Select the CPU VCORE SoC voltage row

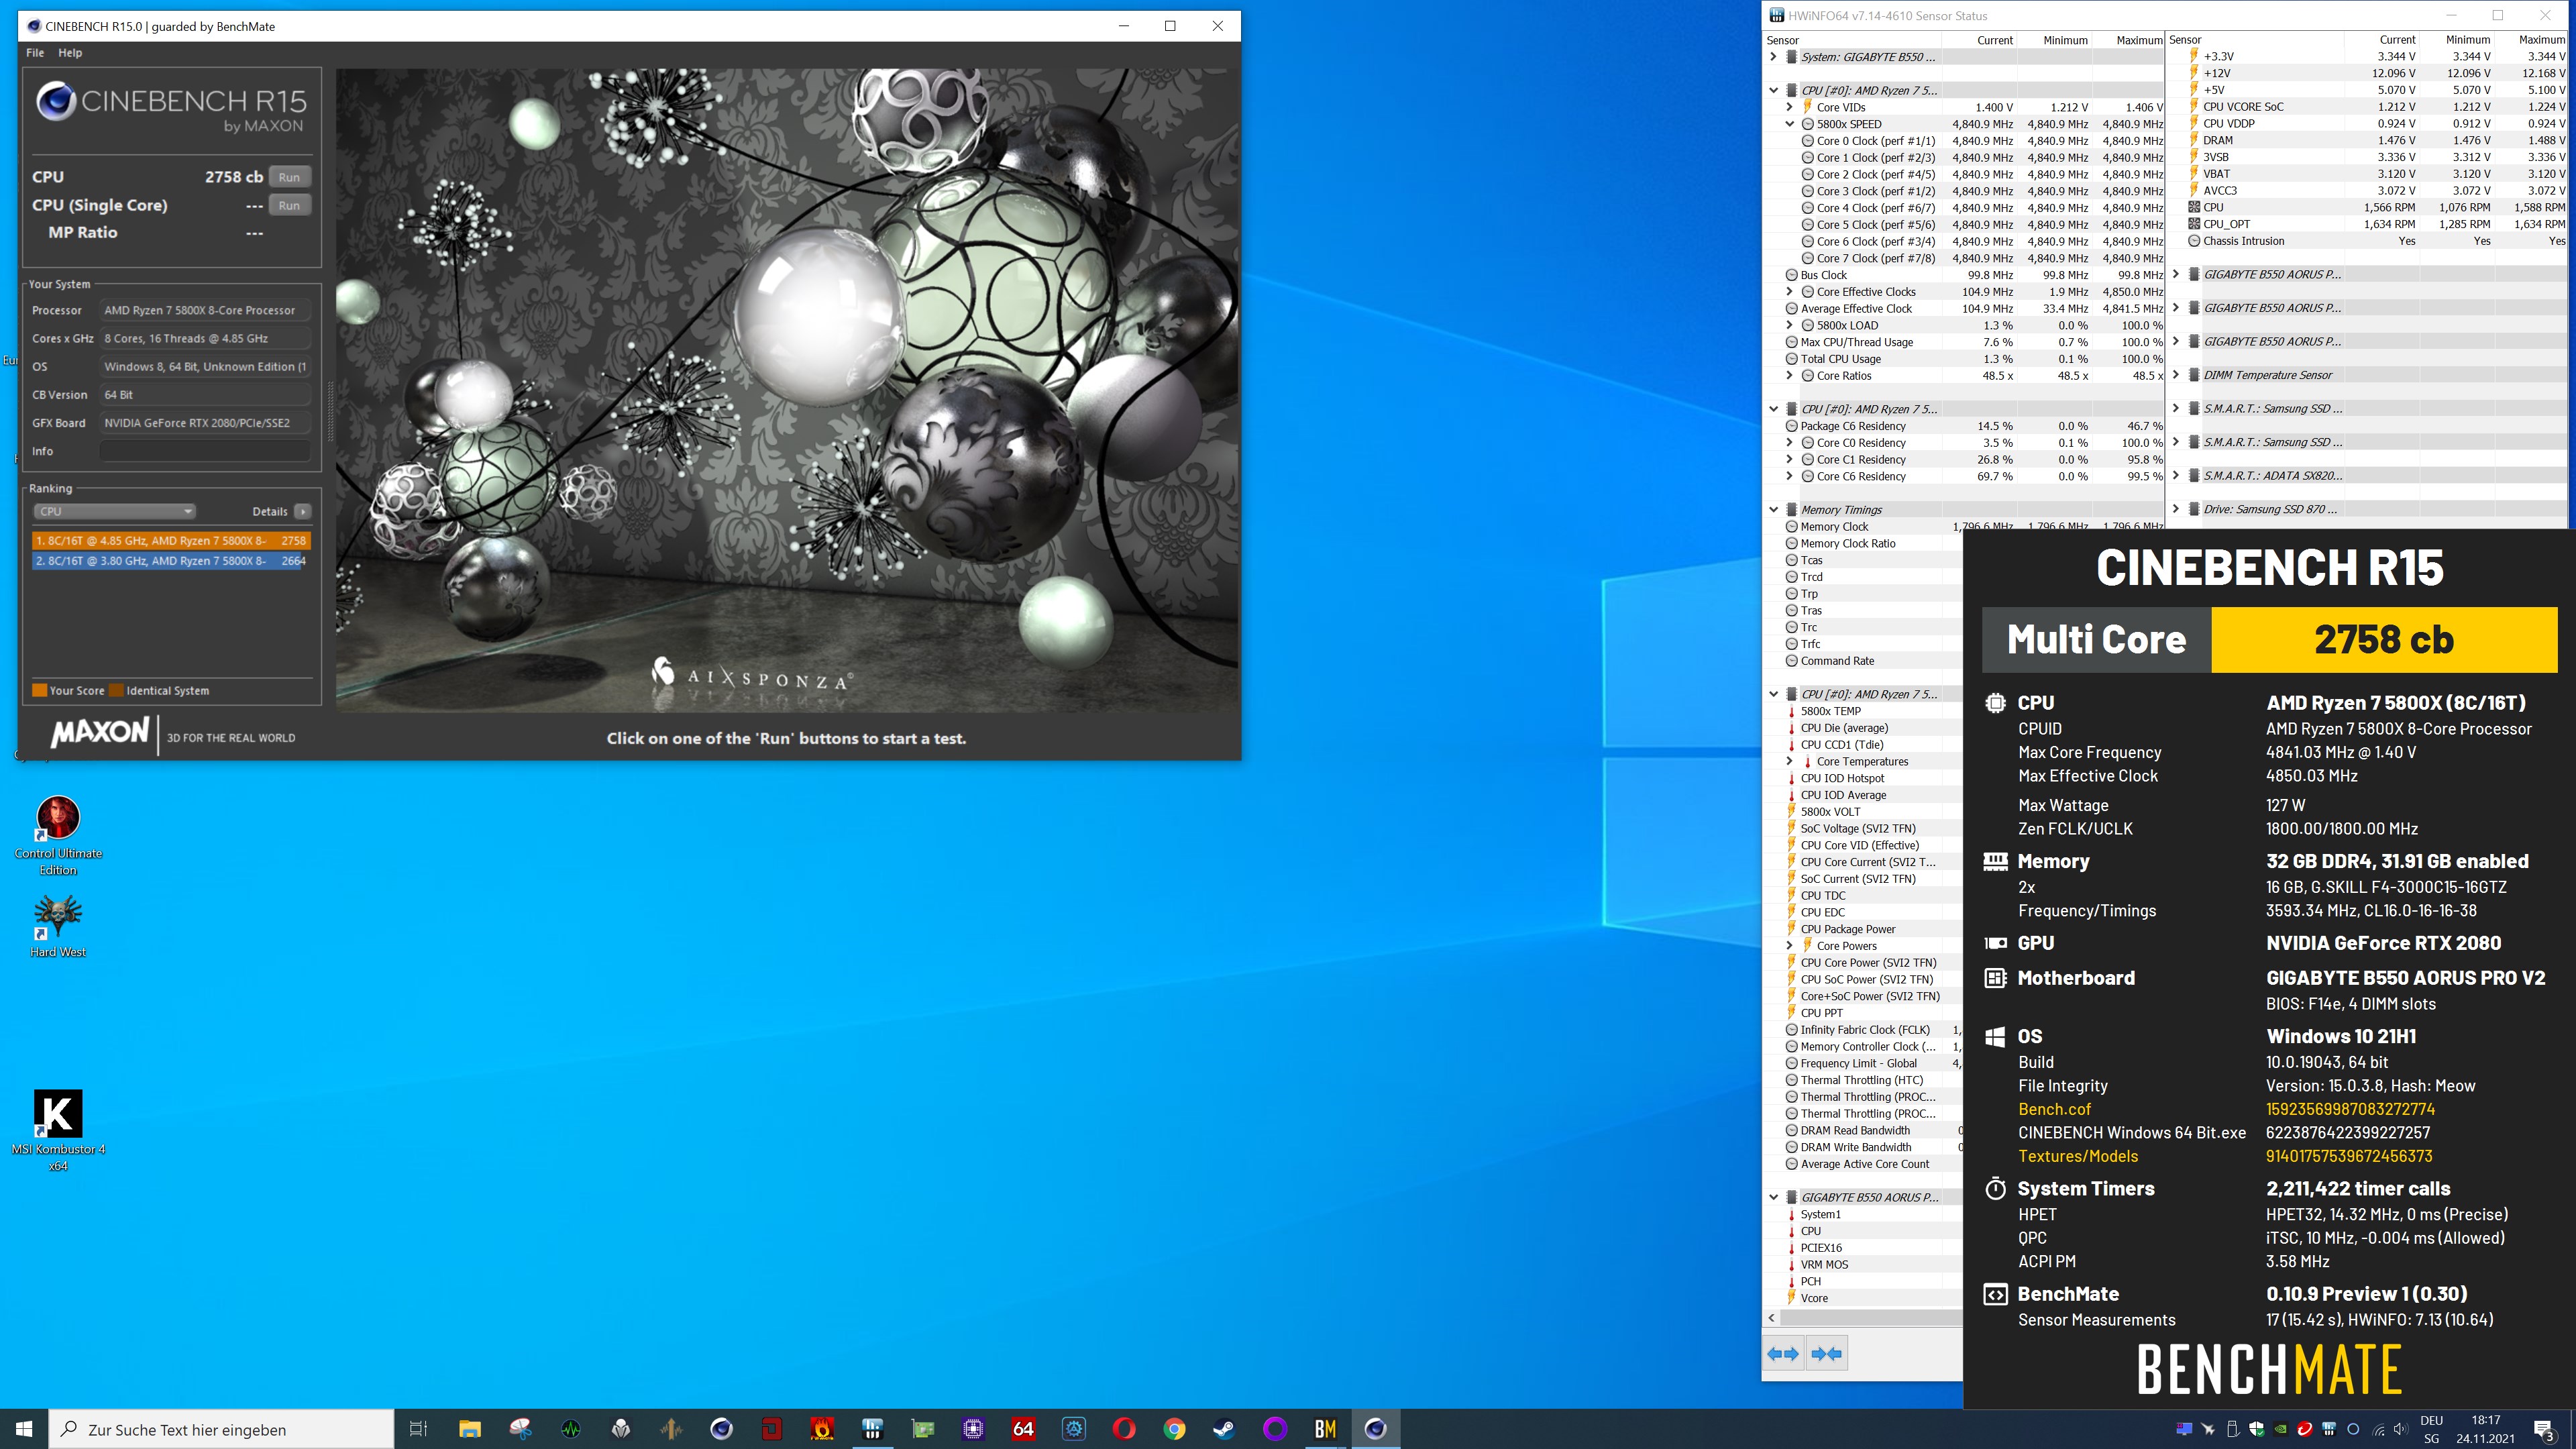point(2368,107)
